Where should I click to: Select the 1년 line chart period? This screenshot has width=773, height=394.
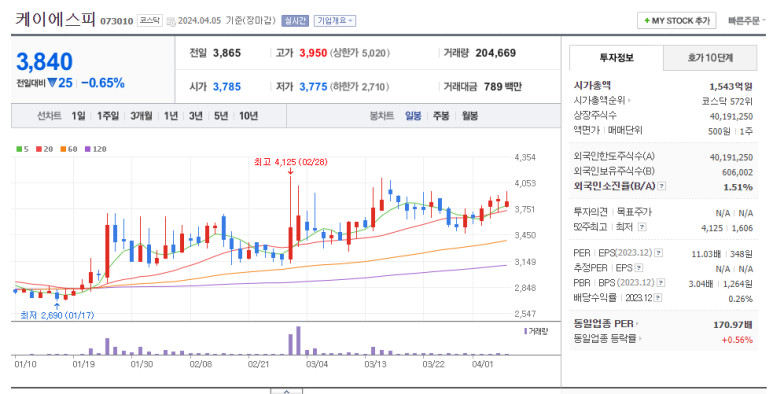point(171,116)
